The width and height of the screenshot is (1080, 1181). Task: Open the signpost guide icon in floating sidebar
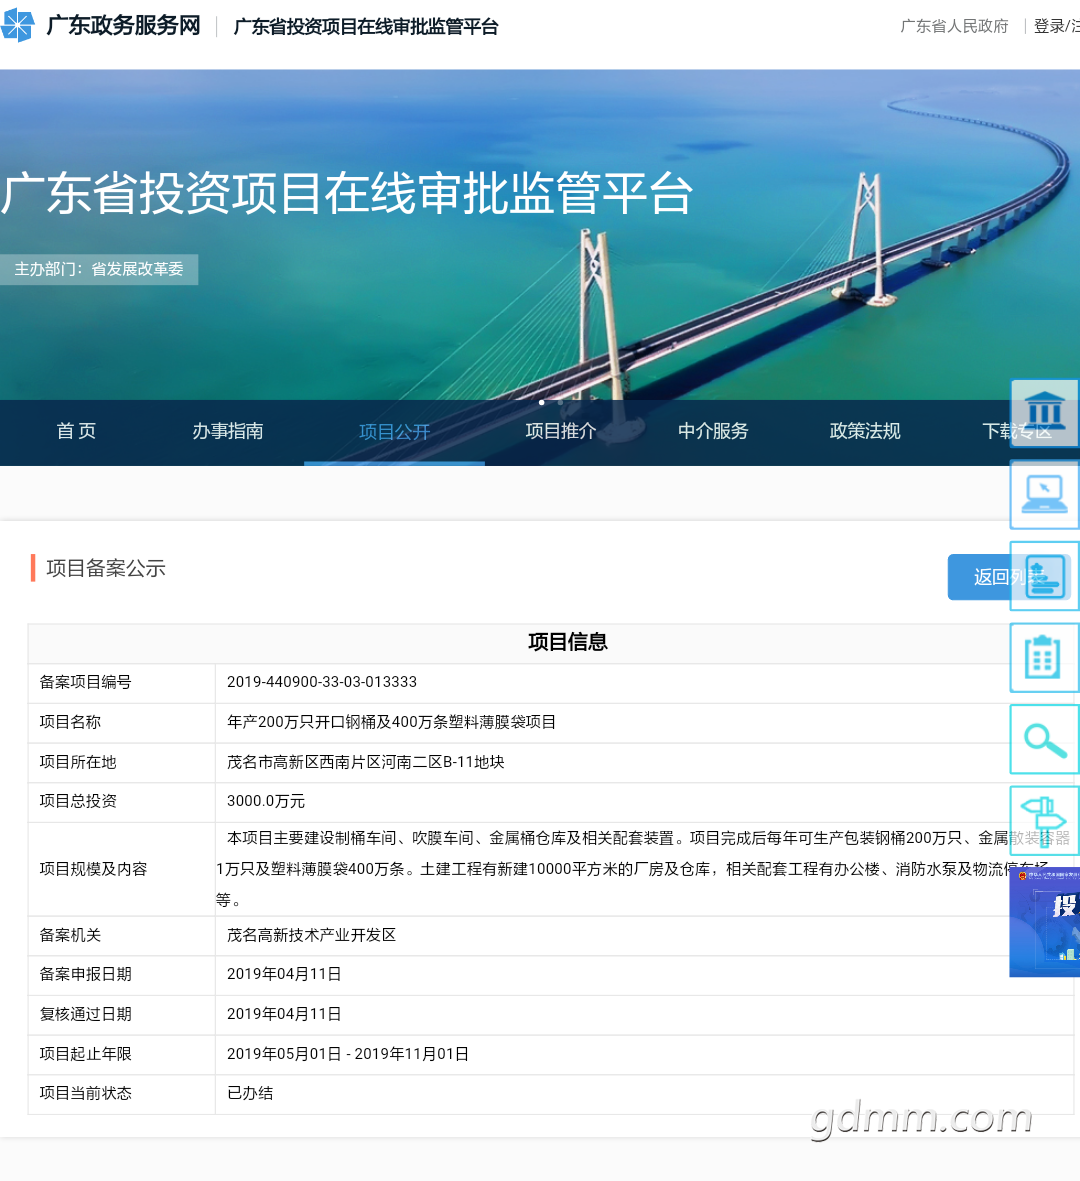(x=1045, y=820)
